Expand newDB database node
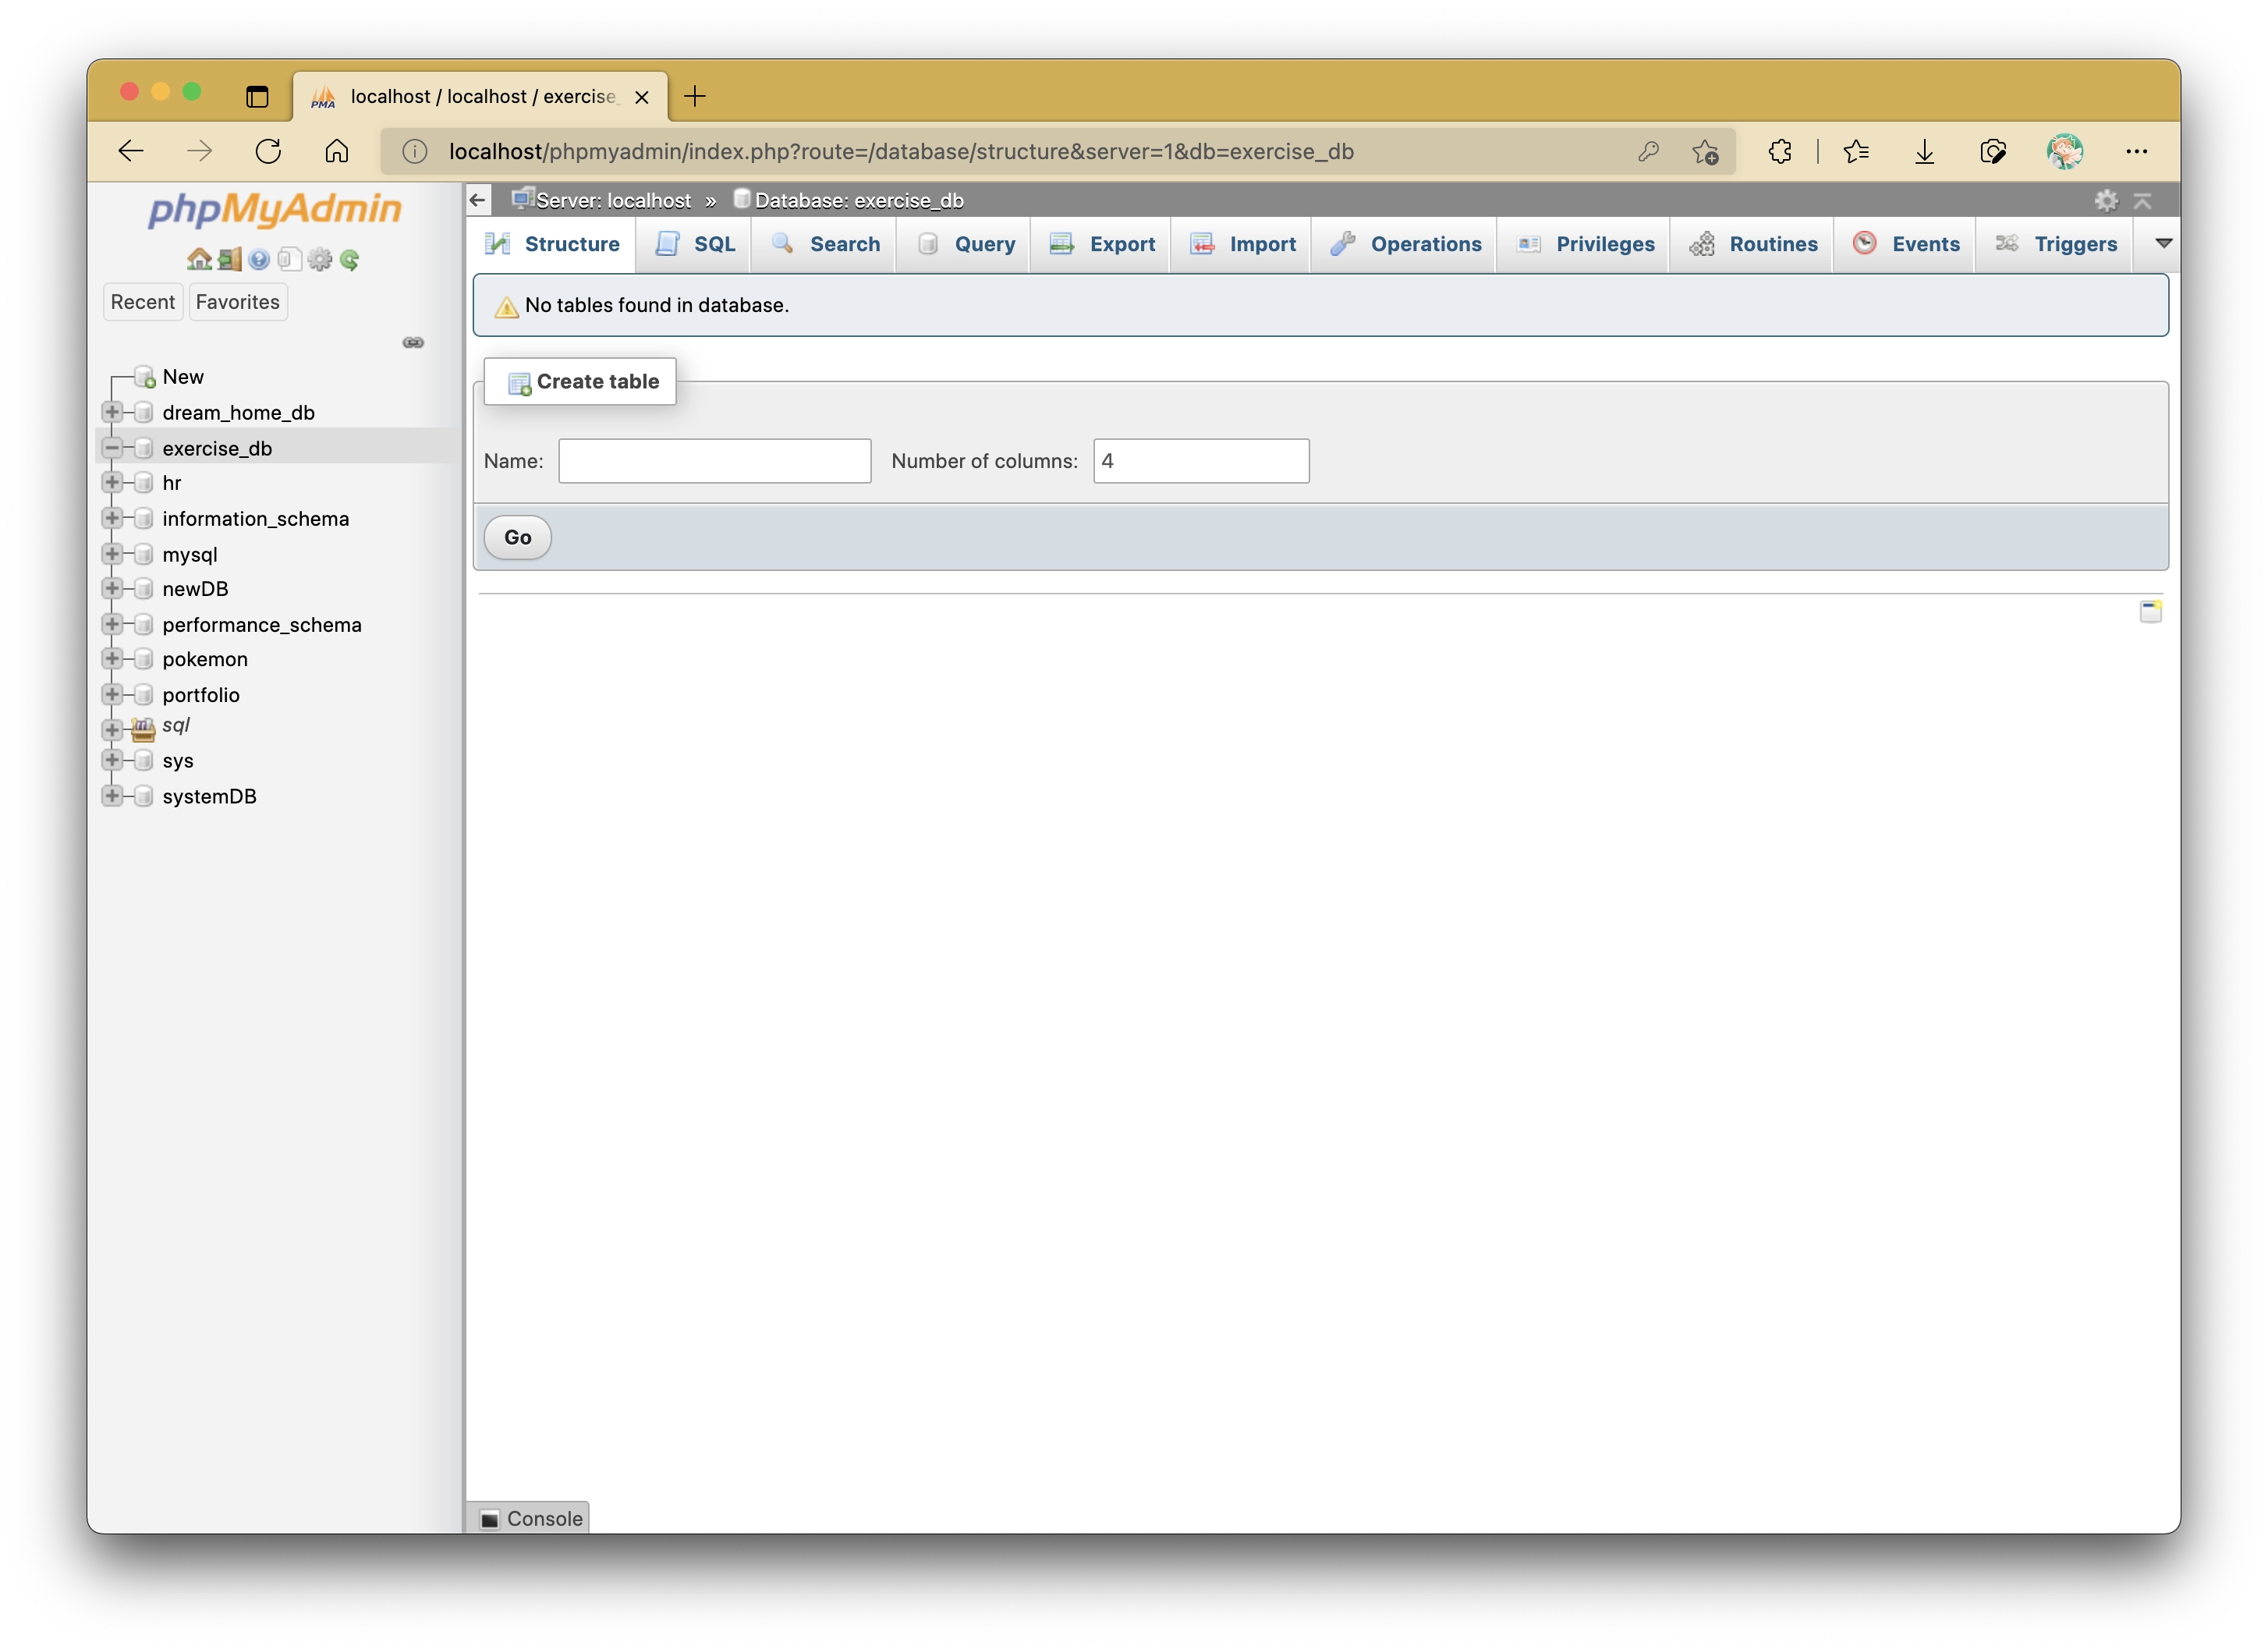Viewport: 2268px width, 1649px height. point(112,588)
